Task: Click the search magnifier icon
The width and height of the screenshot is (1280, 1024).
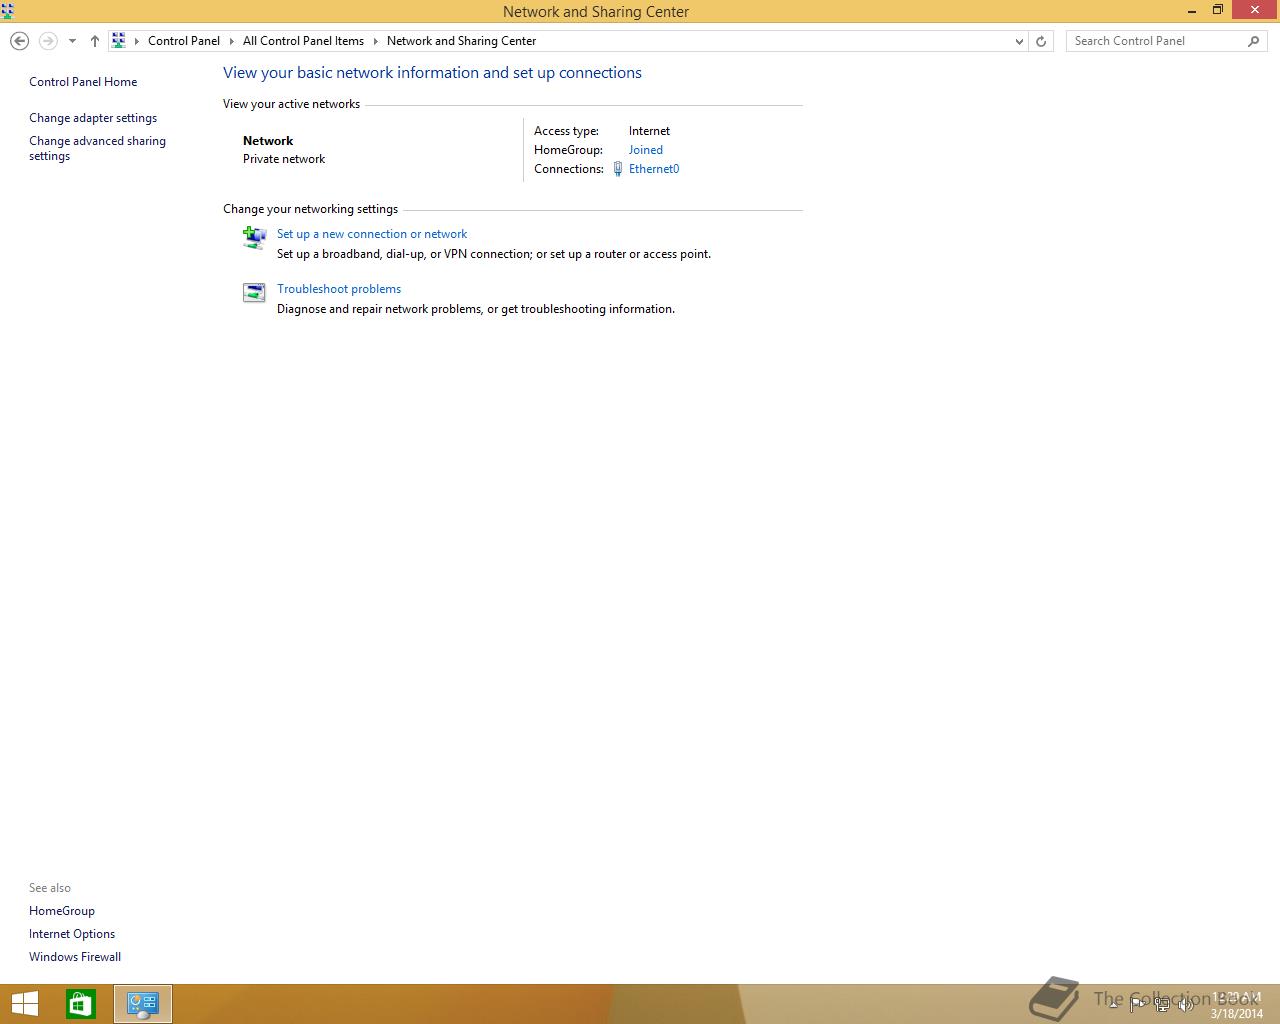Action: [x=1254, y=41]
